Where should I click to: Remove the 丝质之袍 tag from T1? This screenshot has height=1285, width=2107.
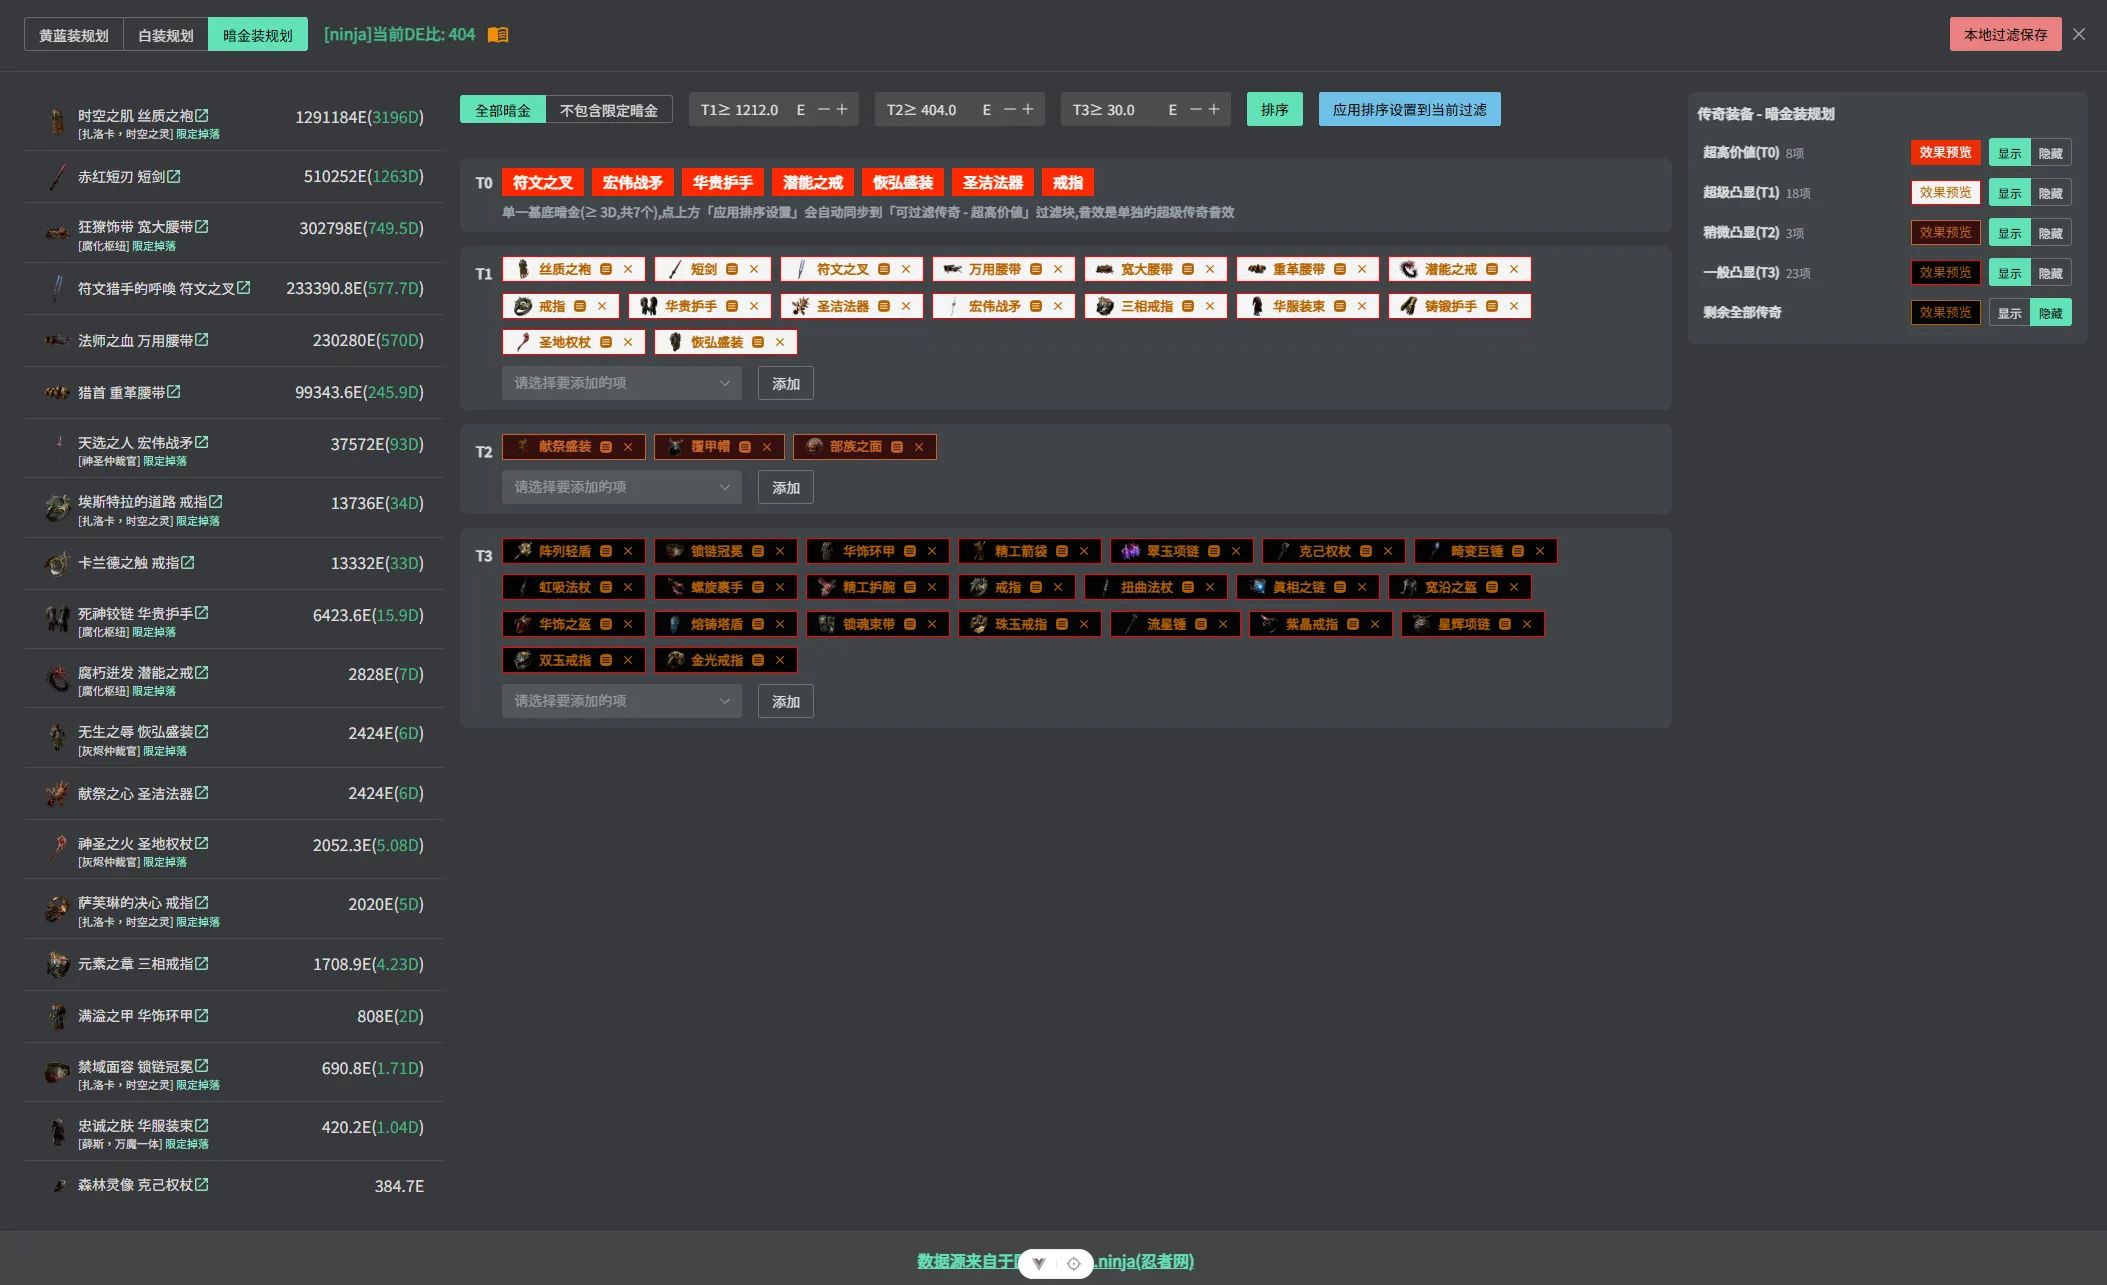pos(628,269)
